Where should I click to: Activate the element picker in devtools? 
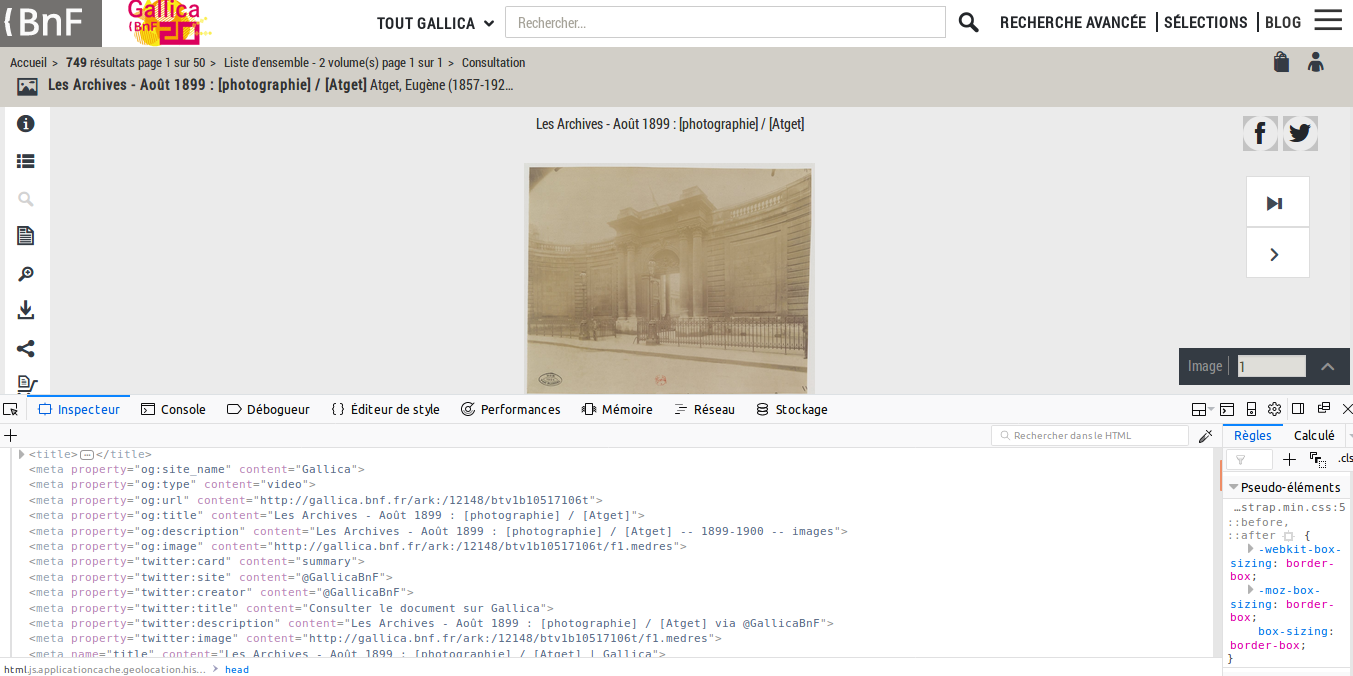pyautogui.click(x=10, y=409)
